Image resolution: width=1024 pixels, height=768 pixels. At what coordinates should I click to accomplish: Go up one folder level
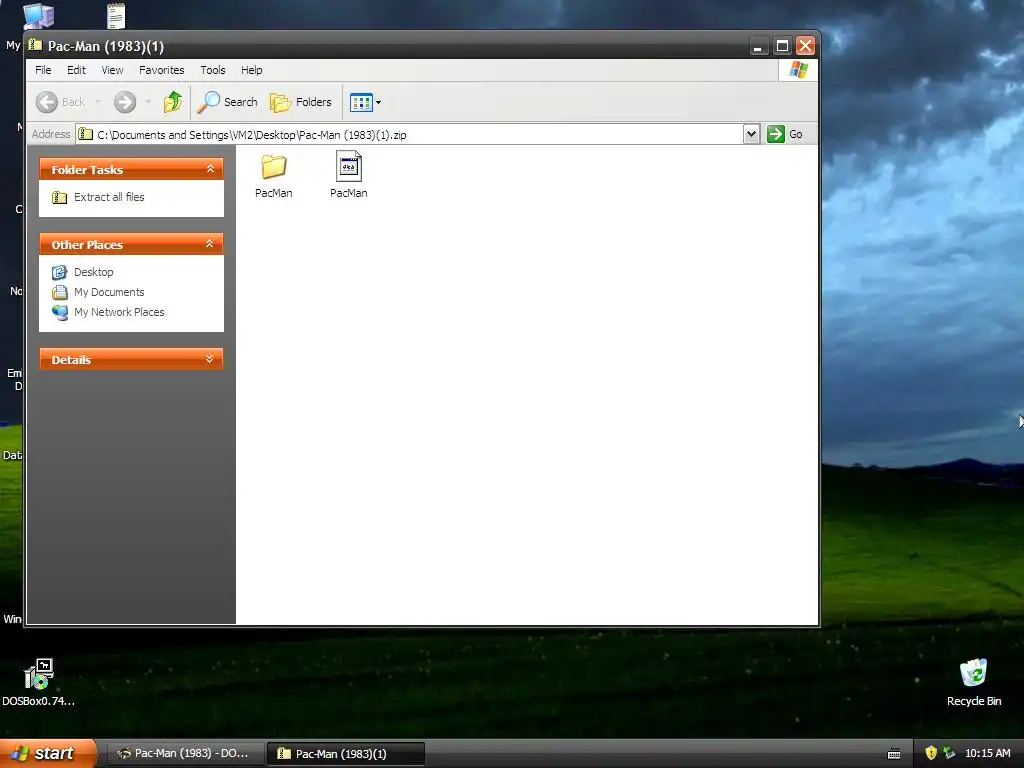click(x=173, y=102)
